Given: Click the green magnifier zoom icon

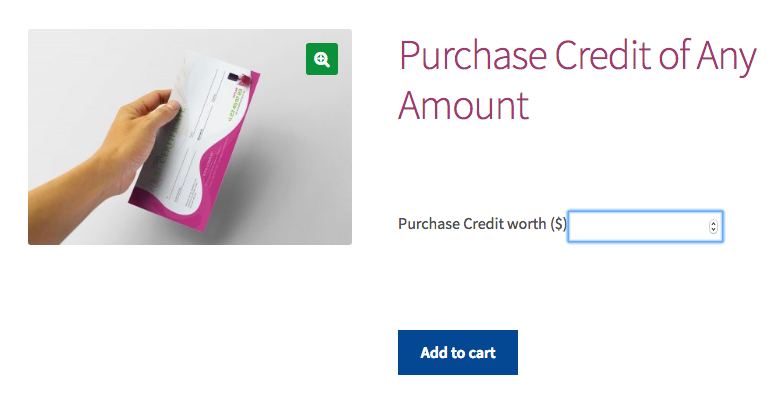Looking at the screenshot, I should pyautogui.click(x=322, y=58).
